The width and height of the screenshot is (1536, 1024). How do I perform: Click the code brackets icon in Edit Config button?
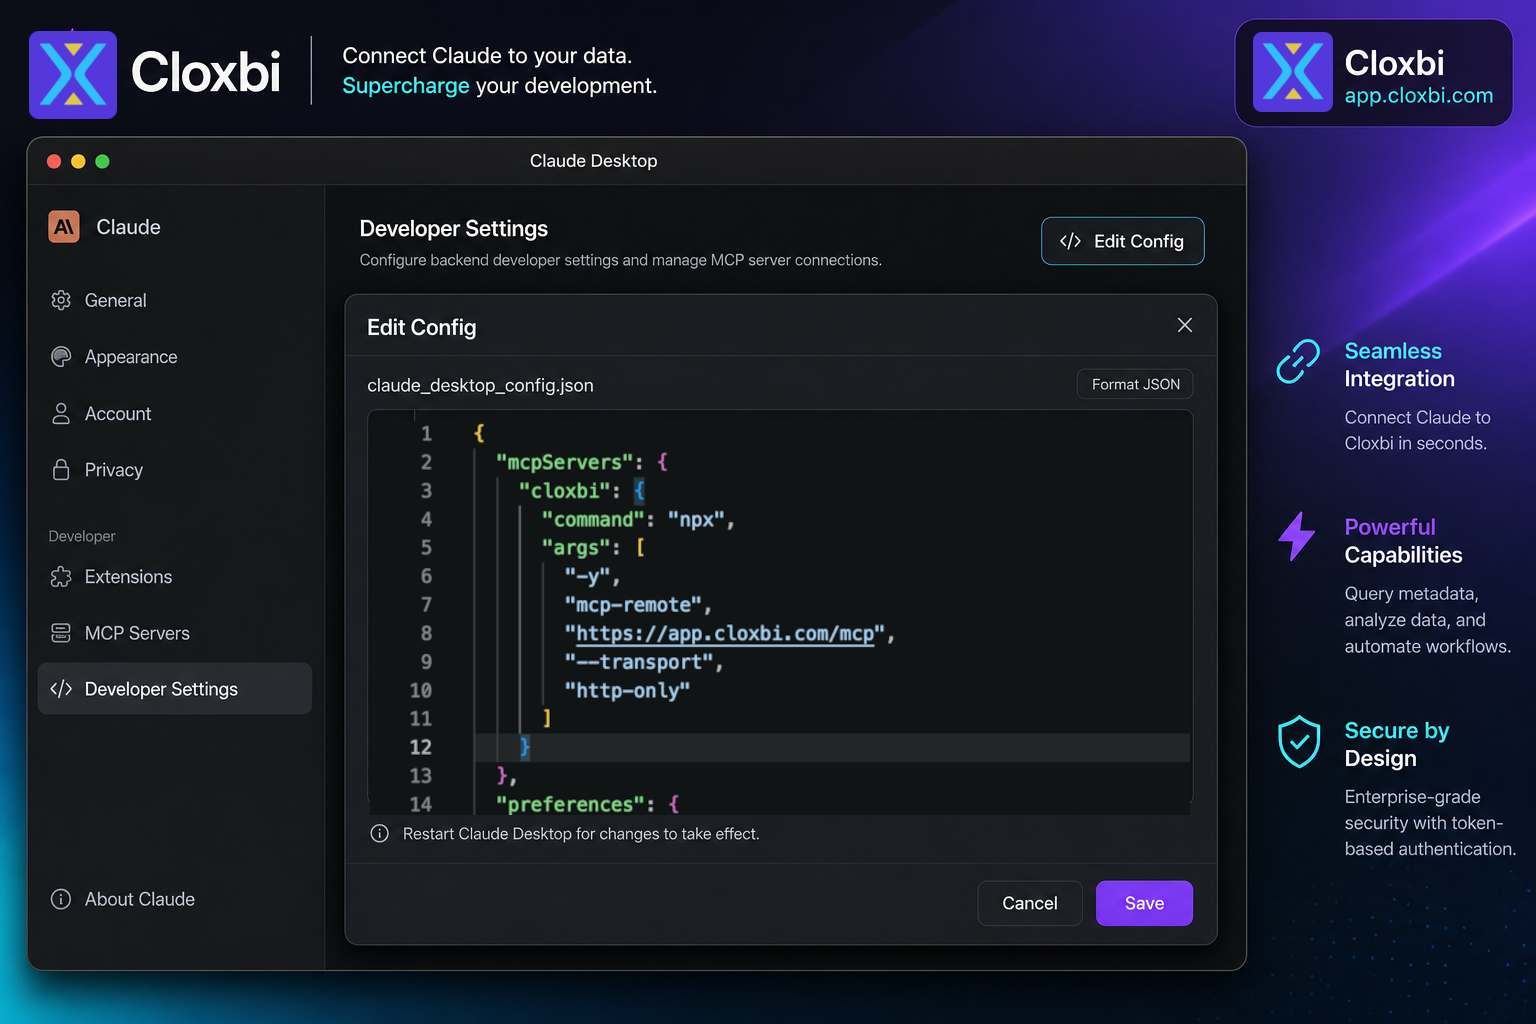coord(1070,241)
